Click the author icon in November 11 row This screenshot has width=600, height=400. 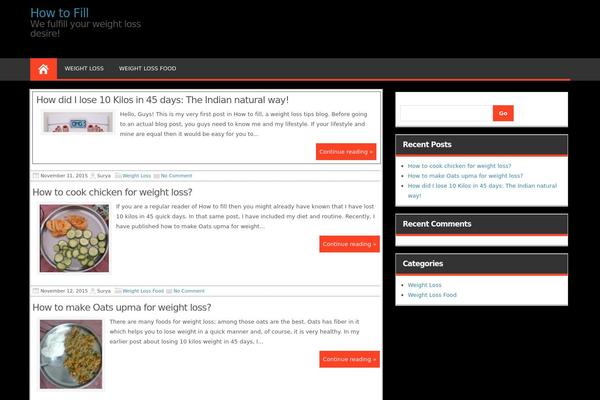93,176
